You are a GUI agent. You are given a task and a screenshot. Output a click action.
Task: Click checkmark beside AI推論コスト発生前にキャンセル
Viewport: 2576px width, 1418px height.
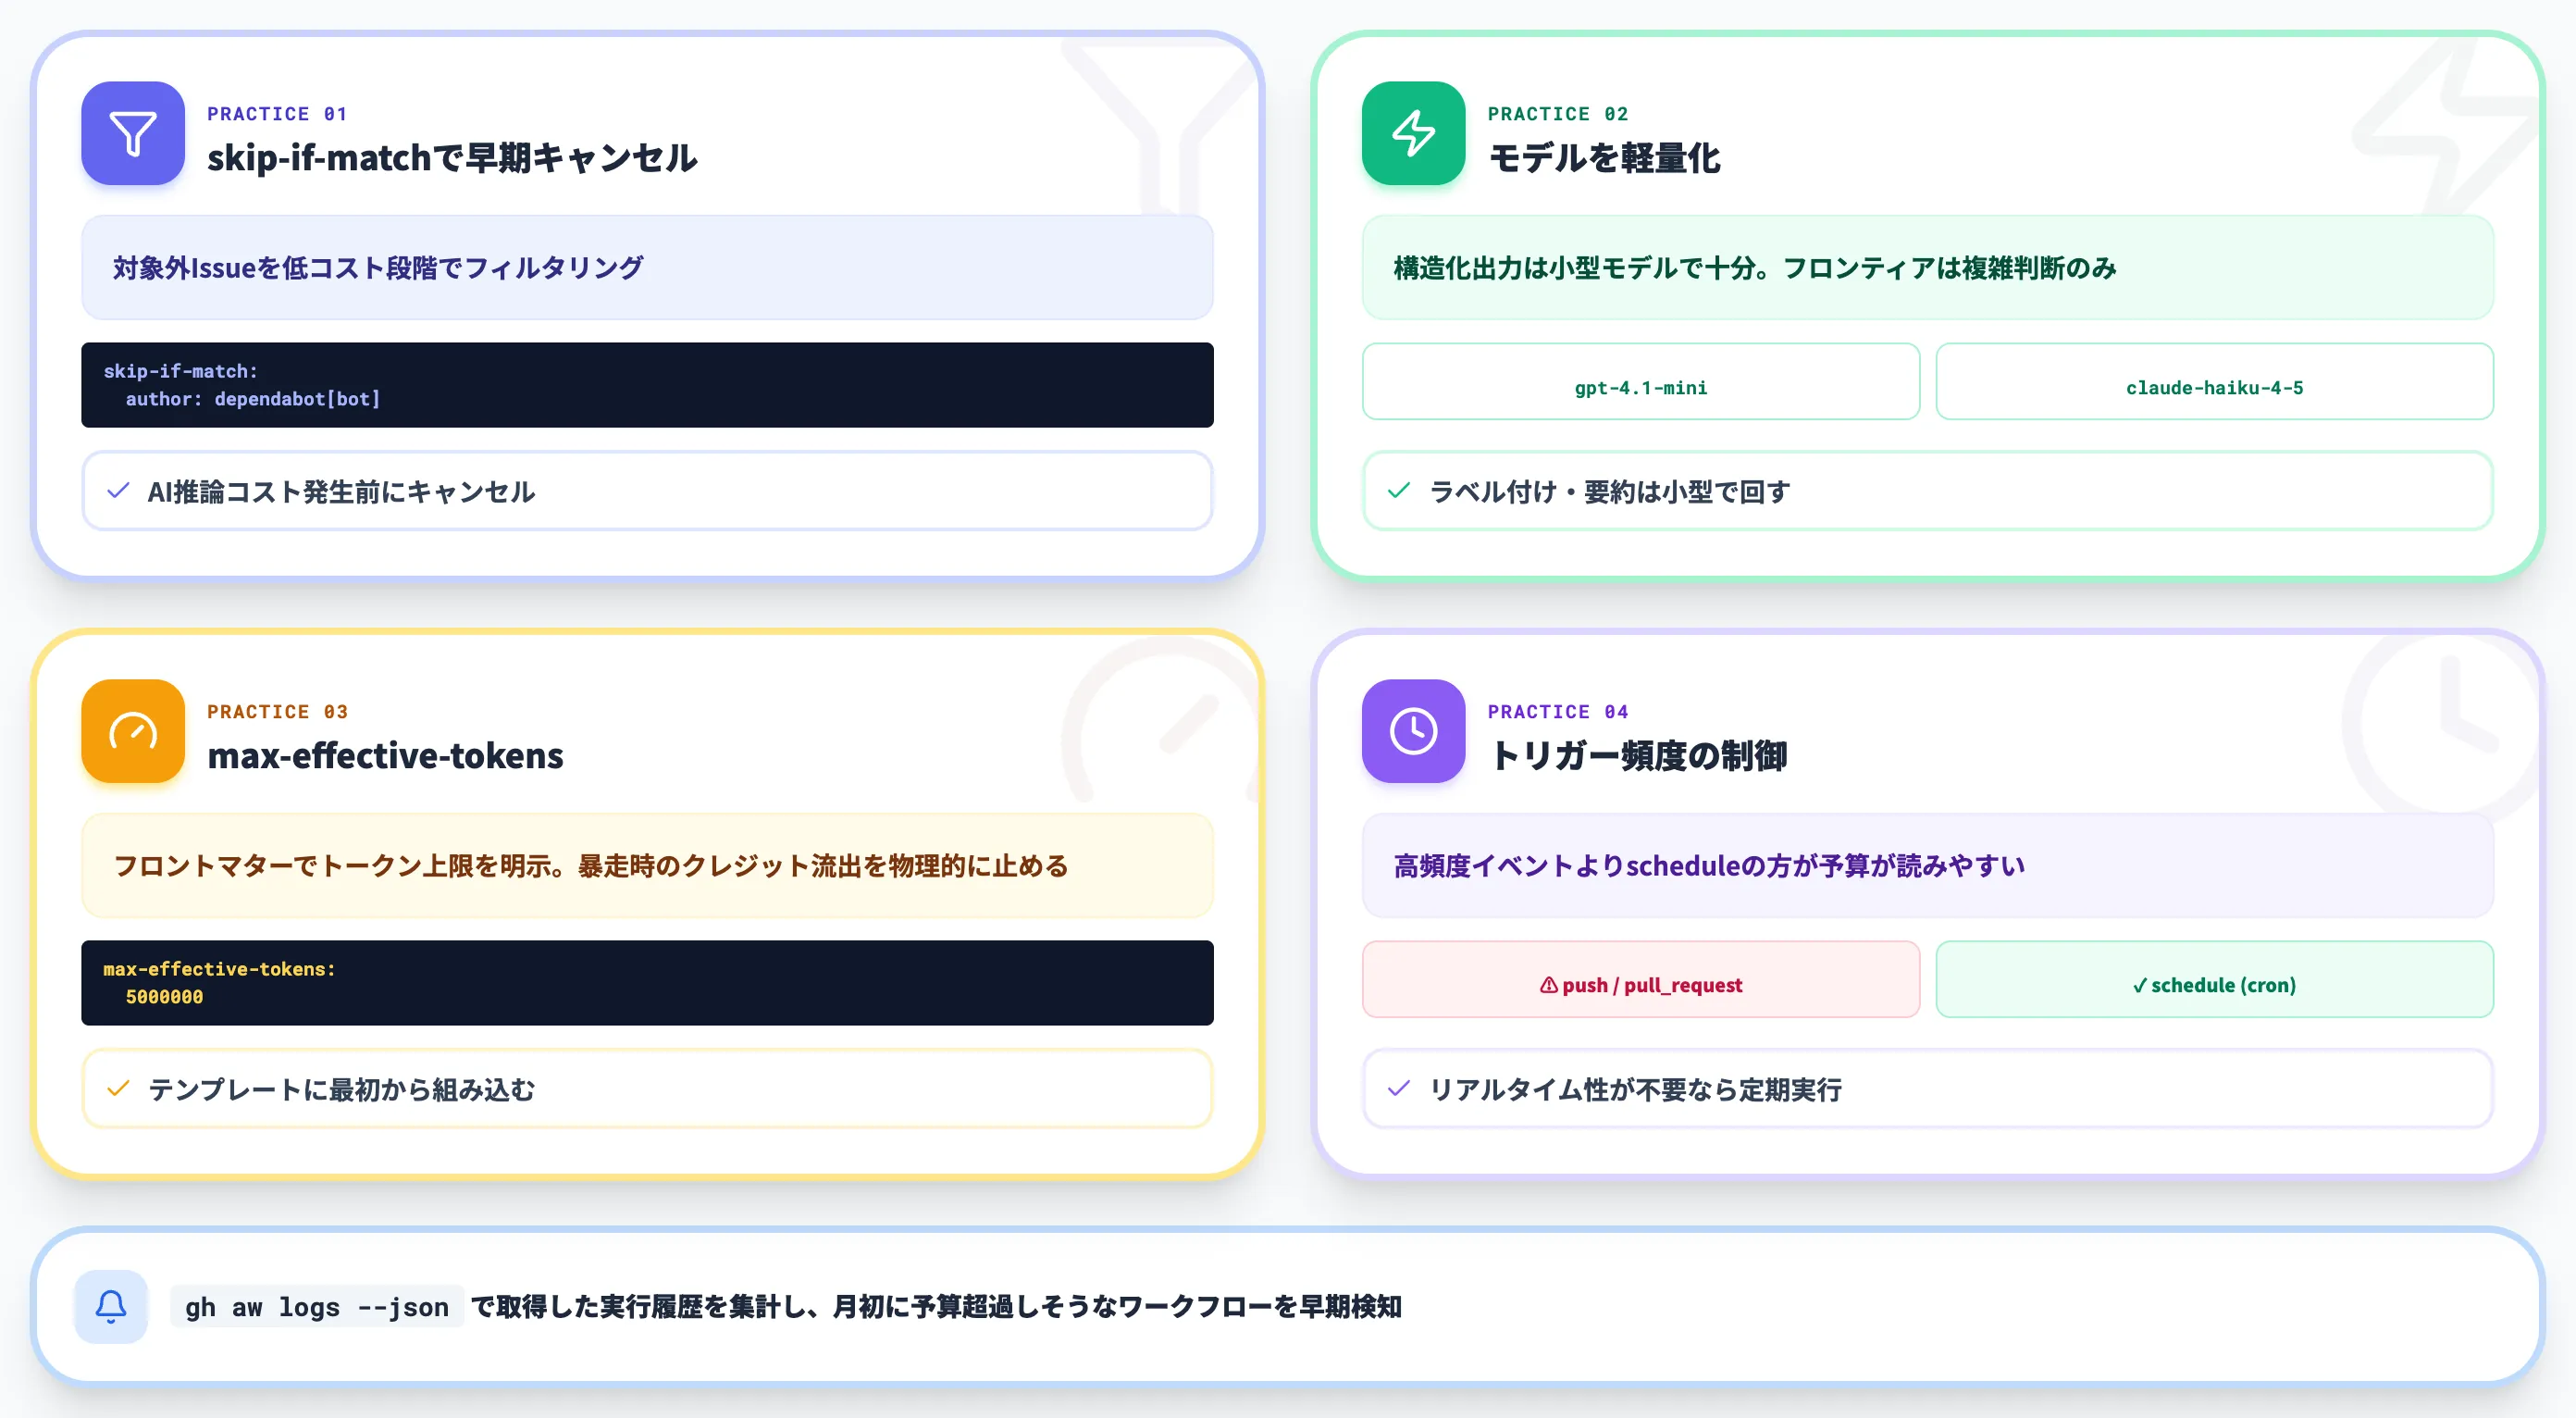point(118,491)
